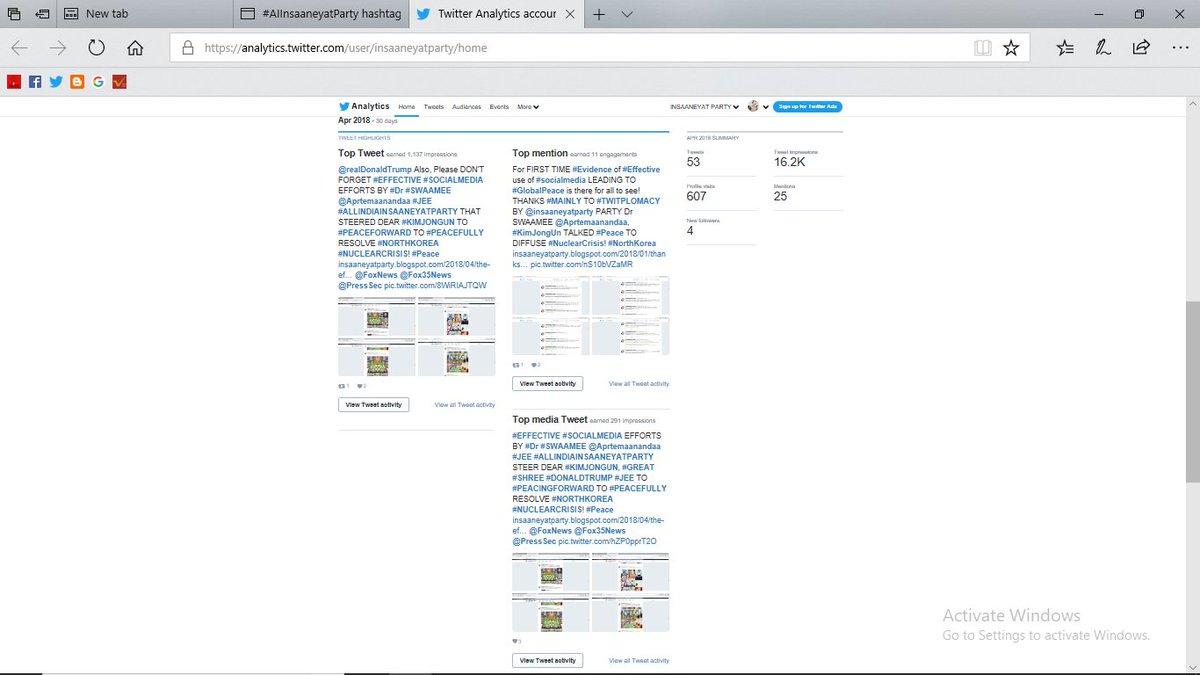Image resolution: width=1200 pixels, height=675 pixels.
Task: Toggle Reading view in the address bar
Action: (983, 47)
